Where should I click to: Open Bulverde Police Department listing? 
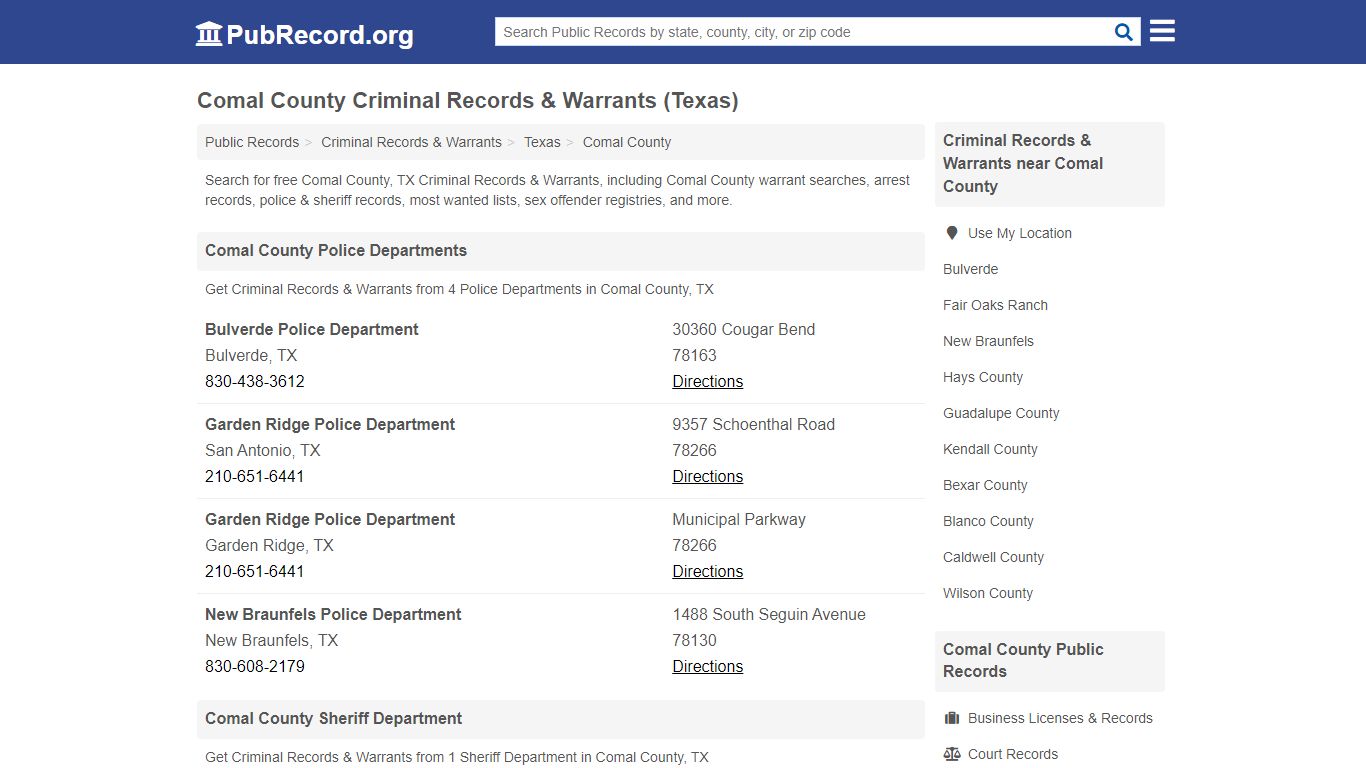312,329
